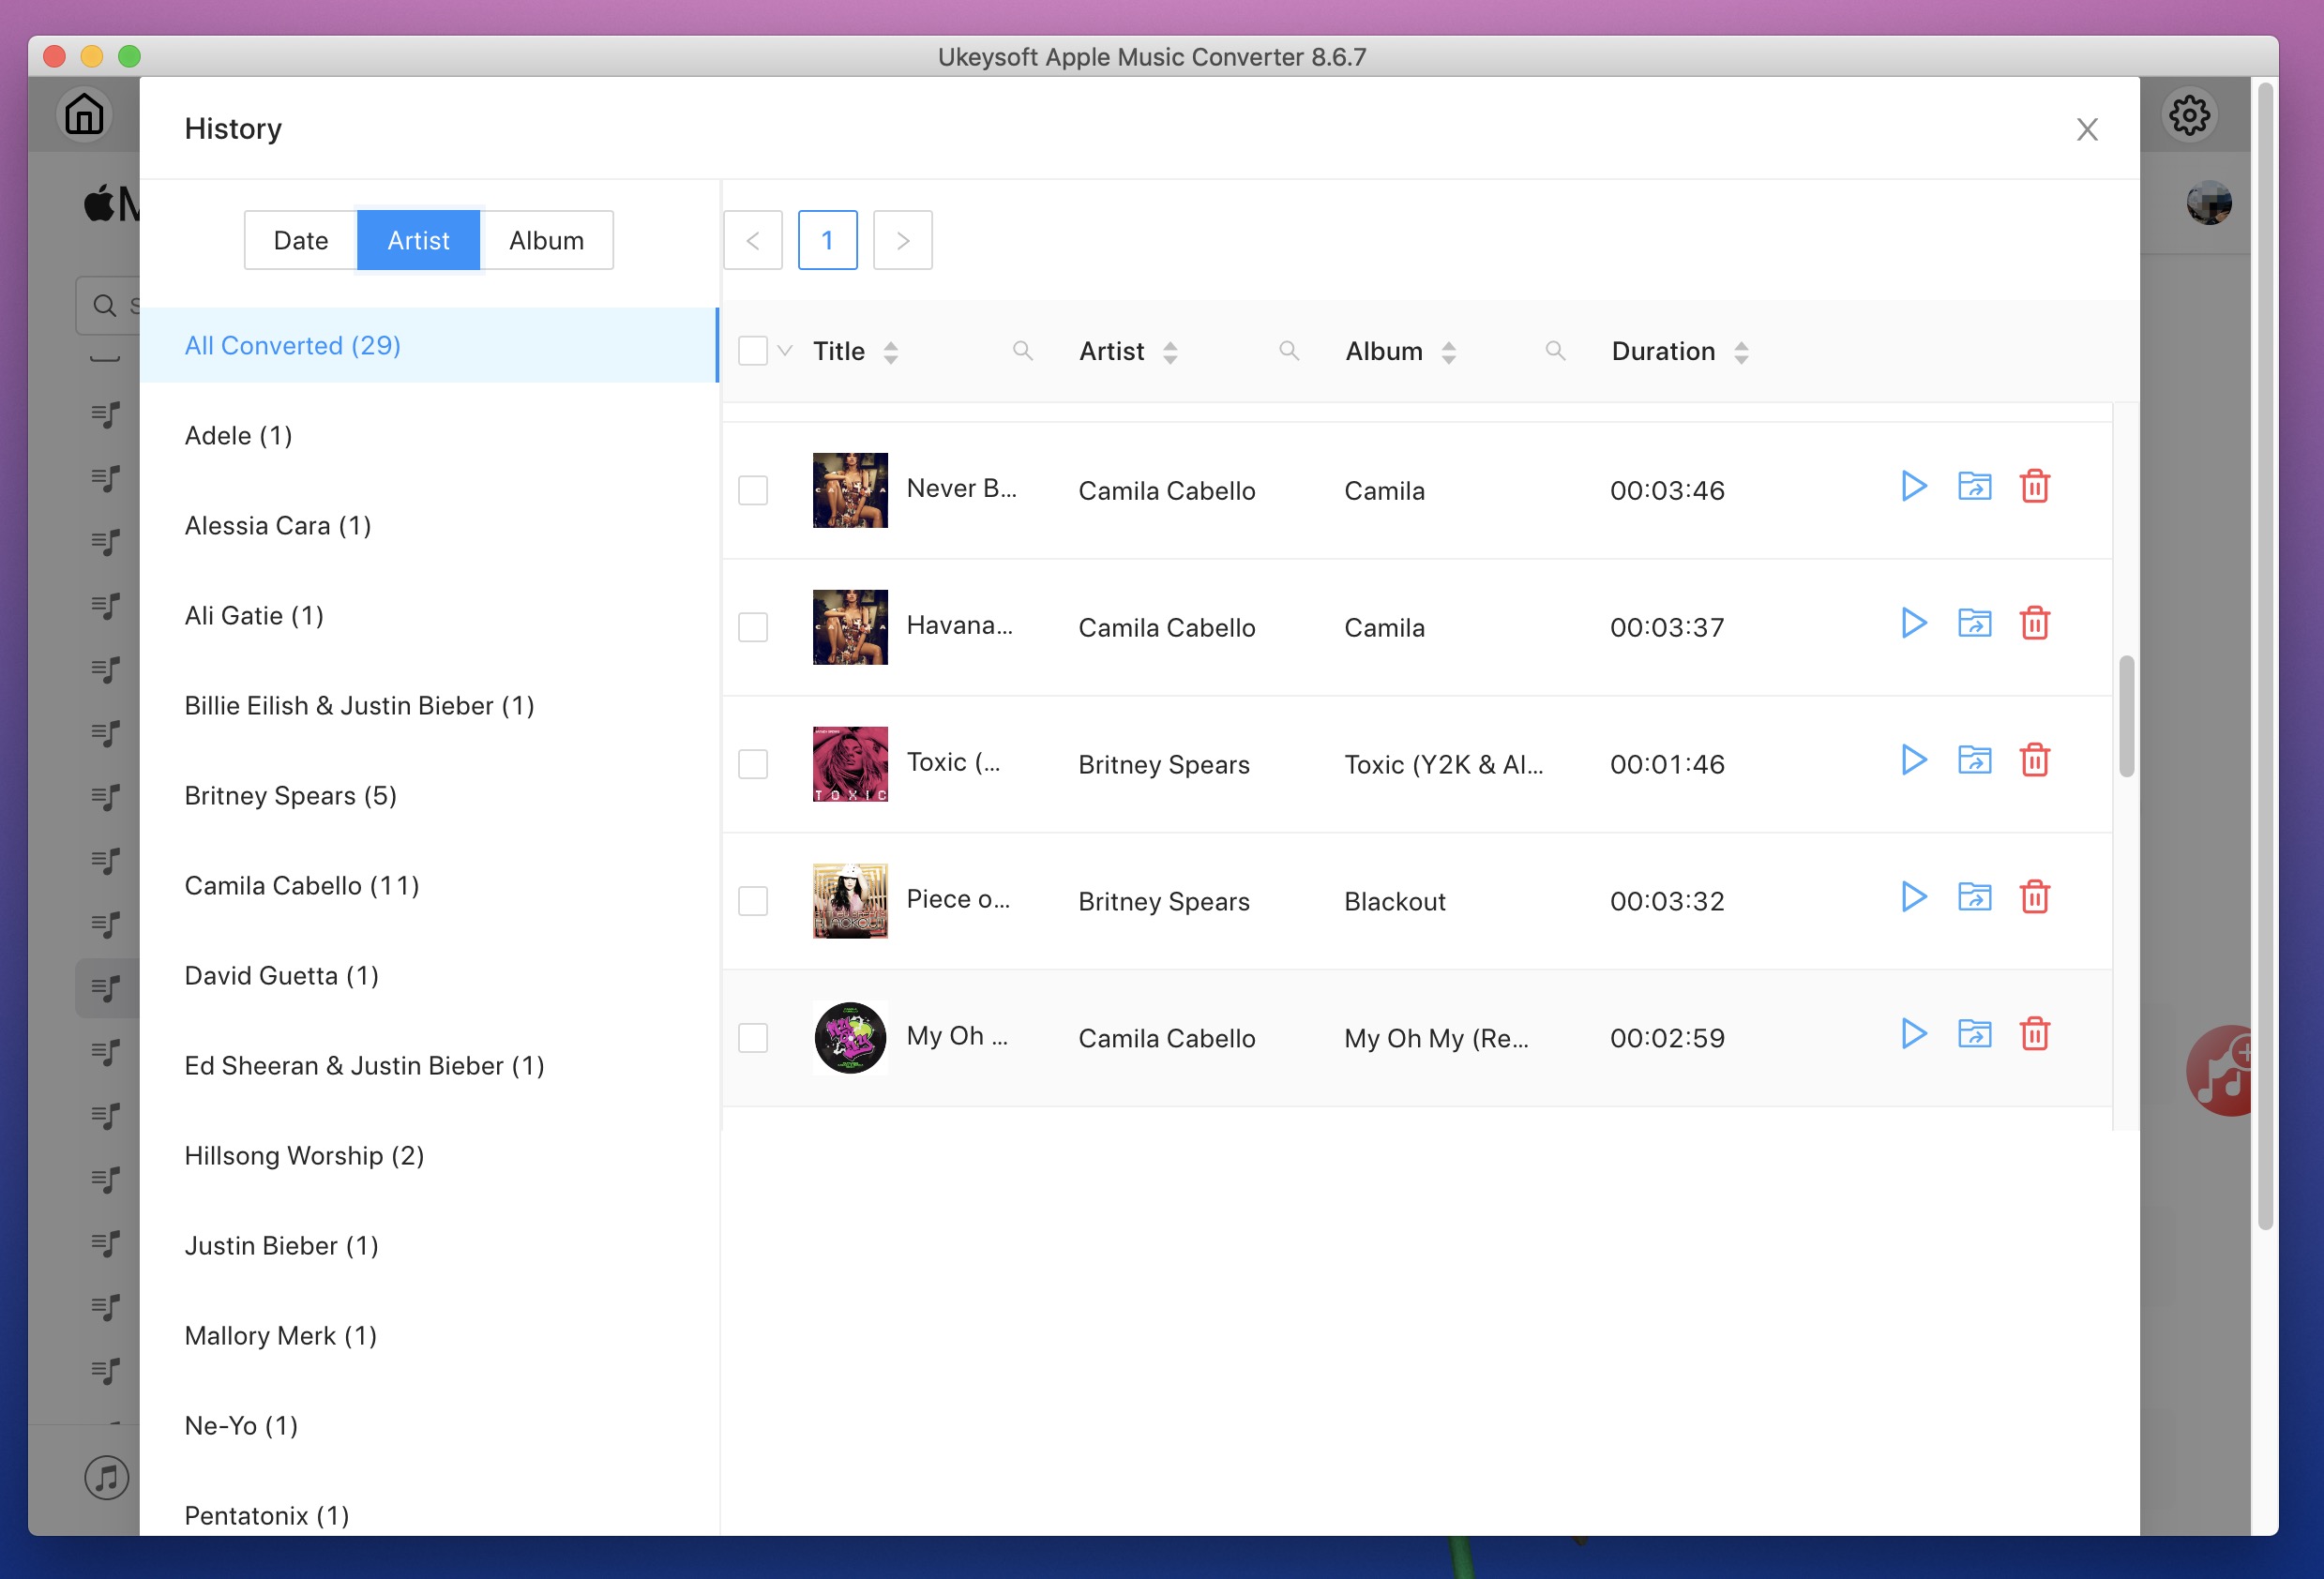Image resolution: width=2324 pixels, height=1579 pixels.
Task: Filter by Ed Sheeran & Justin Bieber (1)
Action: tap(429, 1066)
